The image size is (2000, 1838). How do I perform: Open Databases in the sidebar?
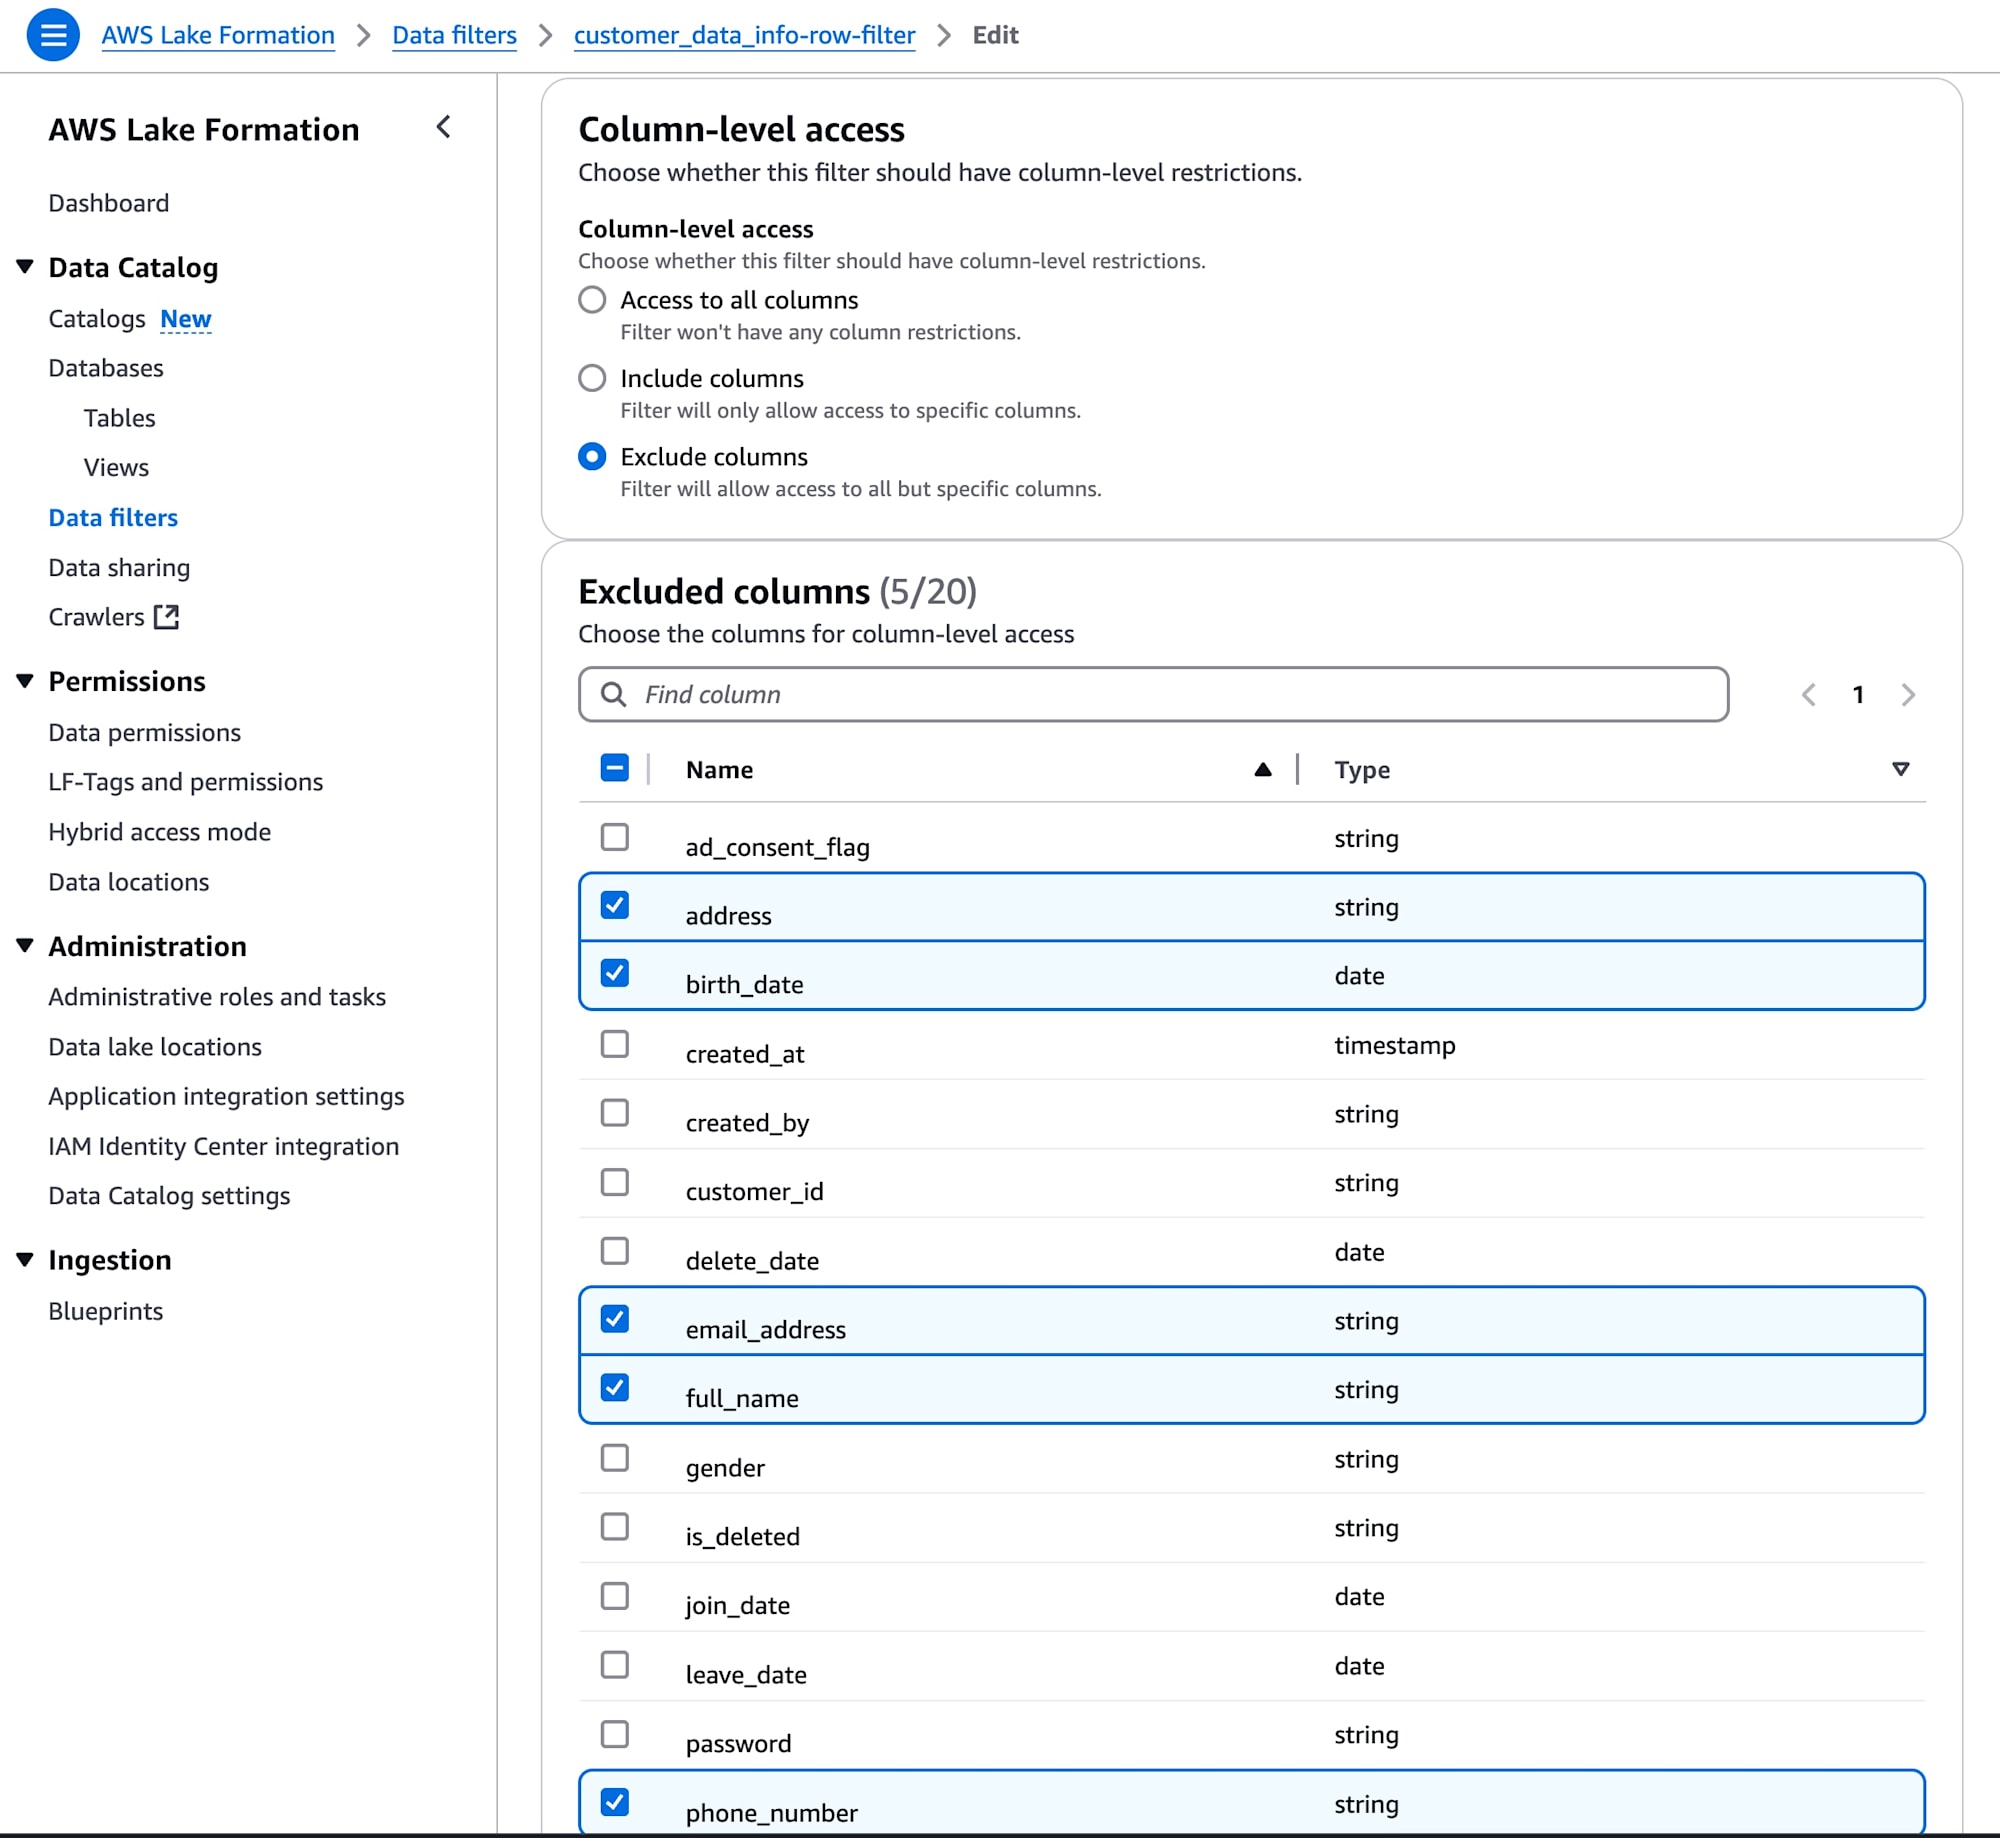pos(106,368)
